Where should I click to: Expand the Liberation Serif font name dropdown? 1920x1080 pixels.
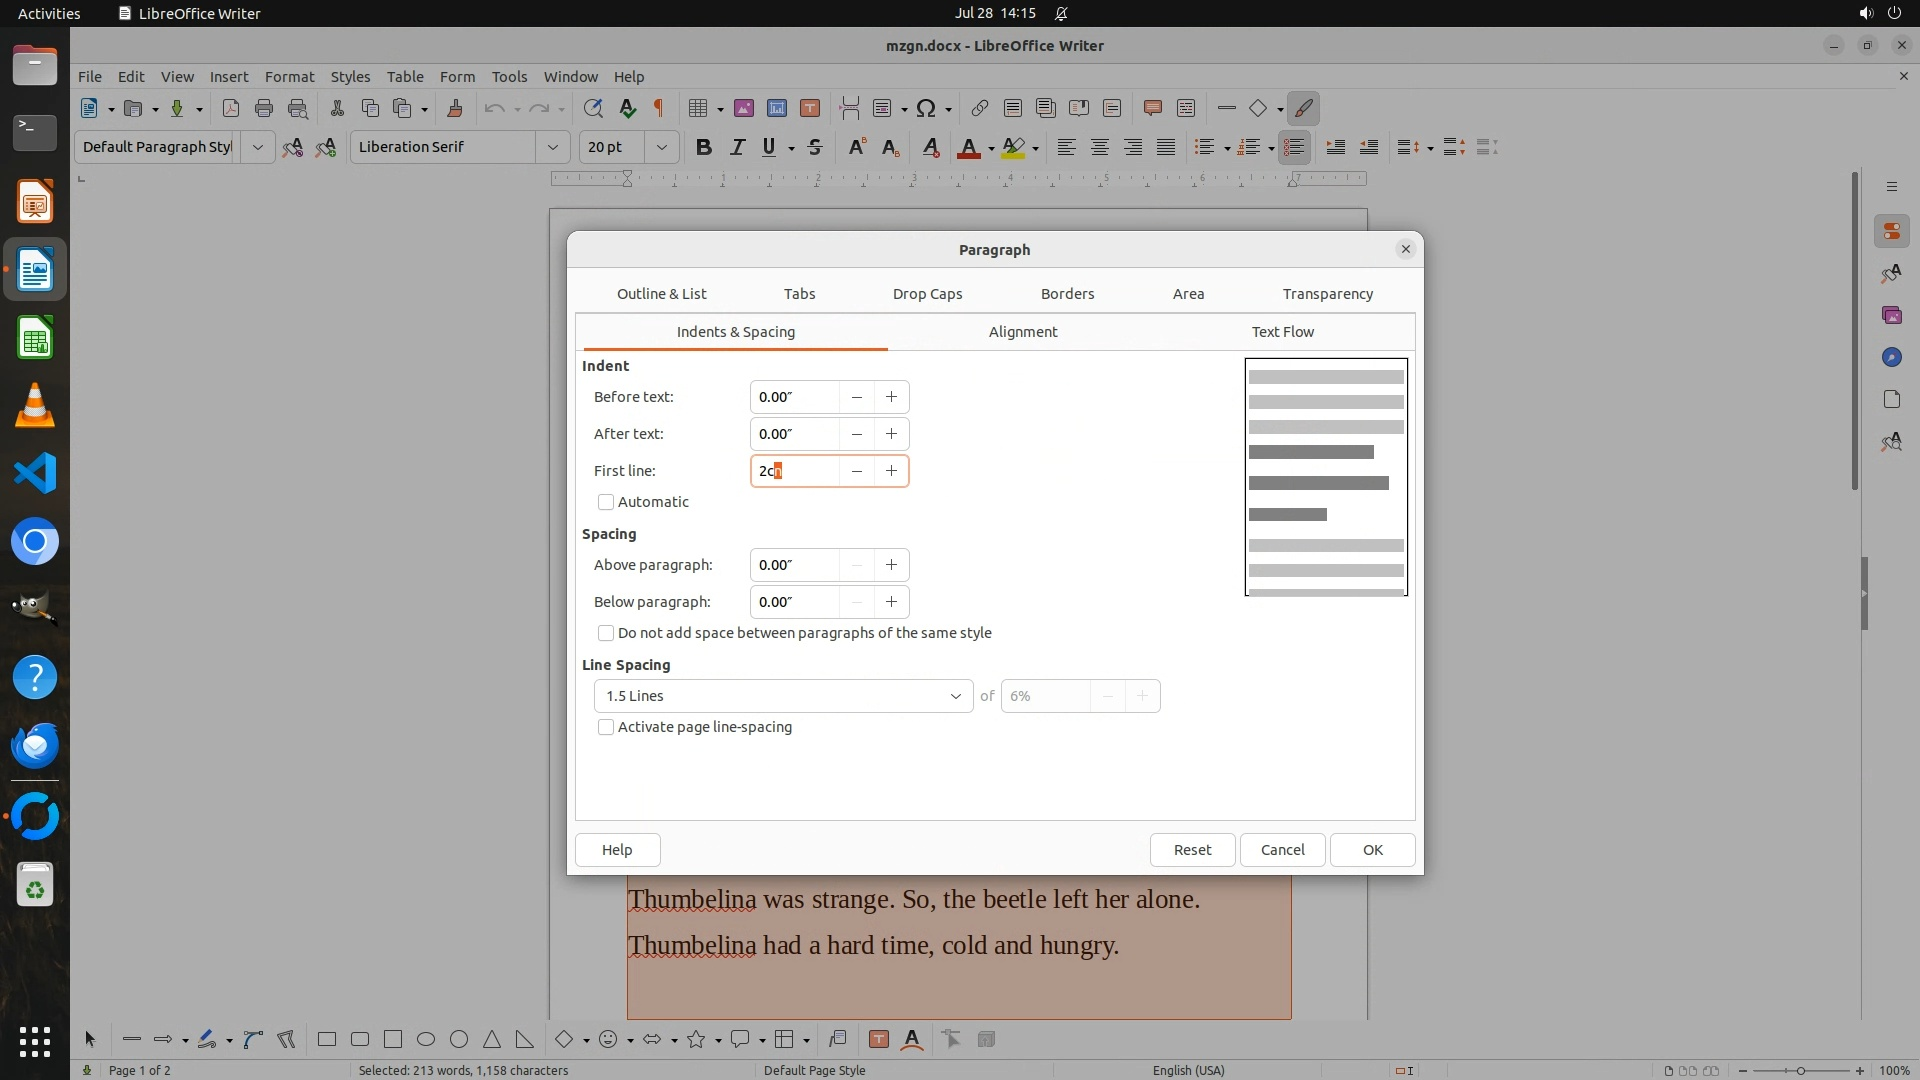pyautogui.click(x=552, y=147)
